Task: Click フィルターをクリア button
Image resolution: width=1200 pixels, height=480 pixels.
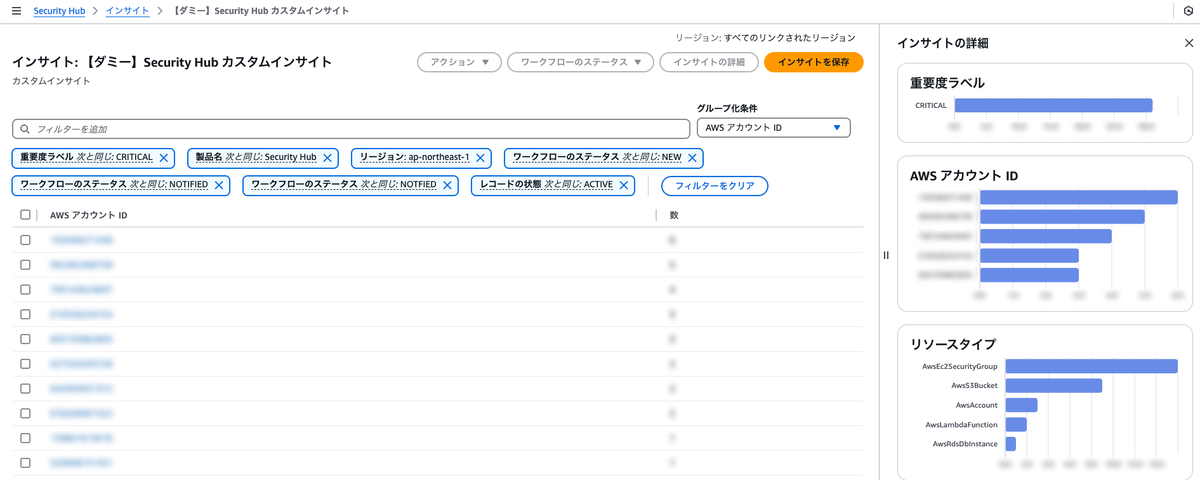Action: [x=715, y=186]
